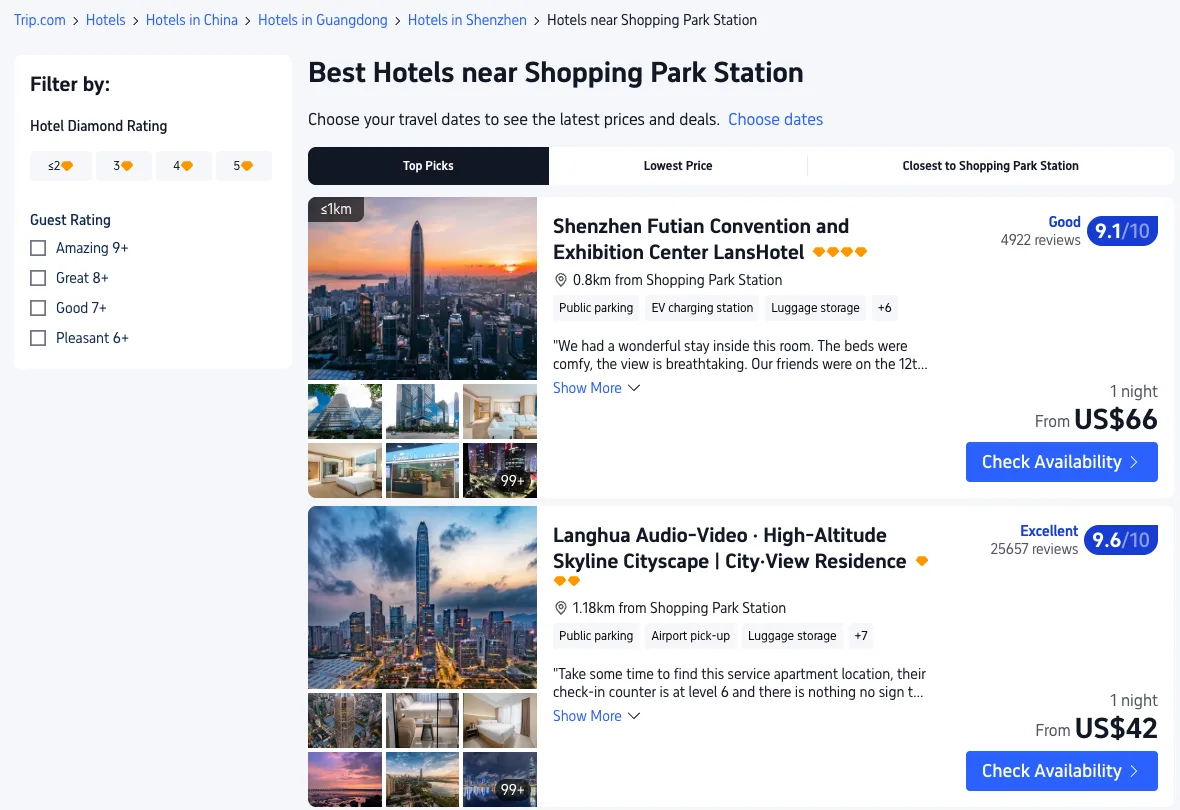Viewport: 1180px width, 810px height.
Task: Click the Choose dates link
Action: pyautogui.click(x=775, y=119)
